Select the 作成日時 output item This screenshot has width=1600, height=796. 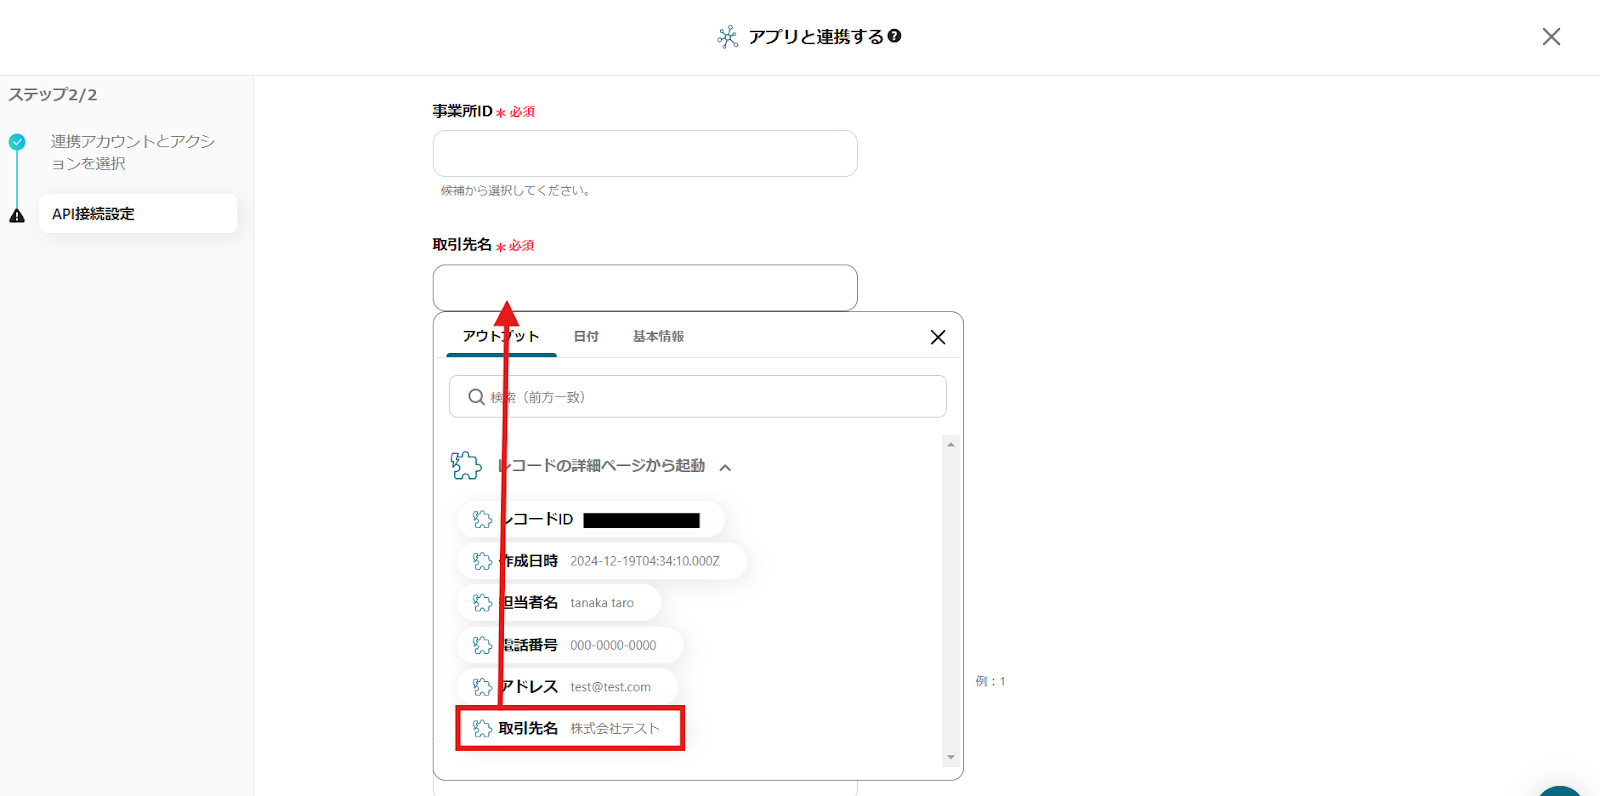[602, 561]
